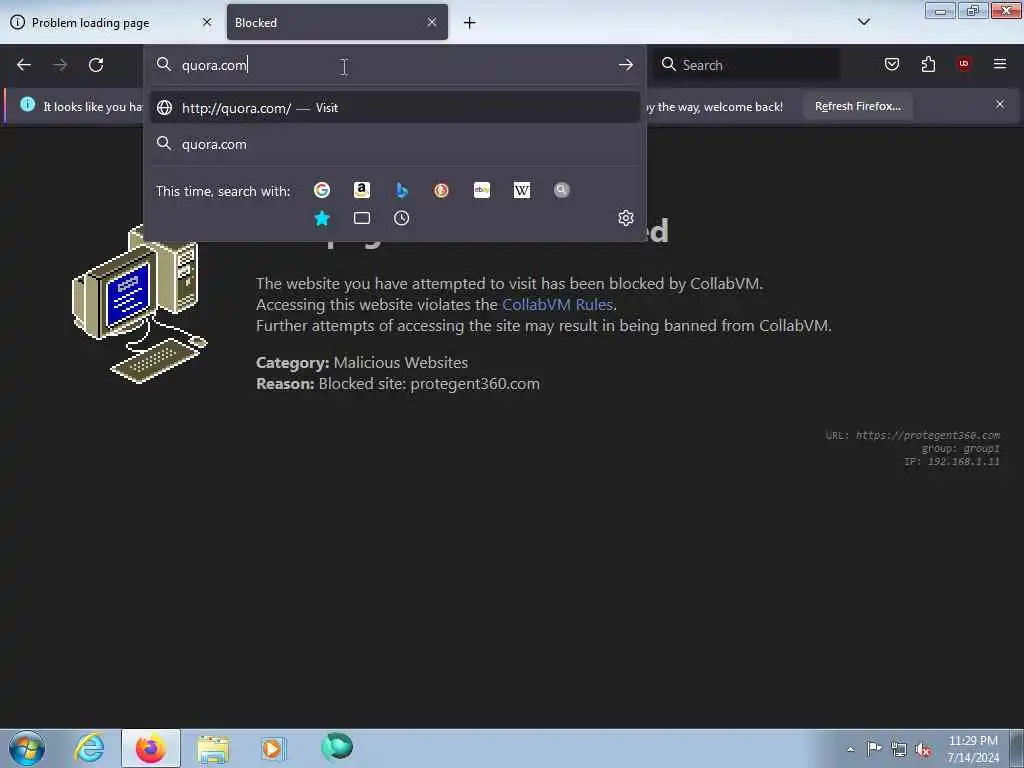Close the Problem loading page tab
This screenshot has width=1024, height=768.
coord(207,22)
